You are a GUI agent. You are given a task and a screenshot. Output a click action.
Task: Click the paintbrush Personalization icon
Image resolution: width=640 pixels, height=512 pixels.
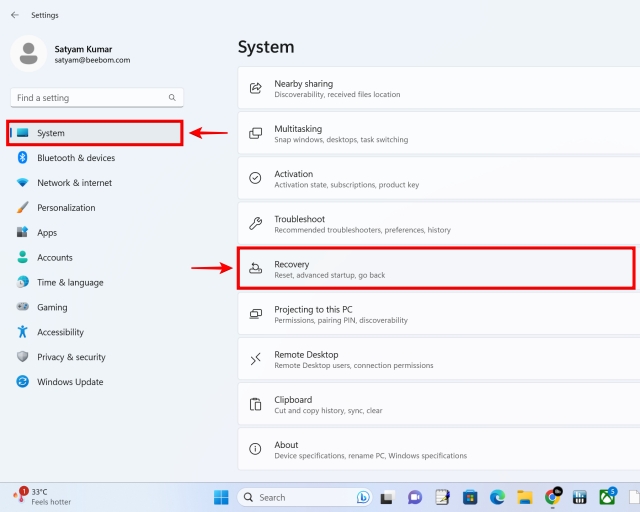22,207
